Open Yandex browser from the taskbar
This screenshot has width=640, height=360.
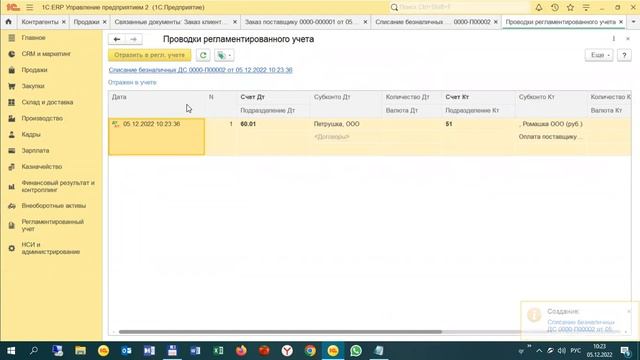point(287,351)
